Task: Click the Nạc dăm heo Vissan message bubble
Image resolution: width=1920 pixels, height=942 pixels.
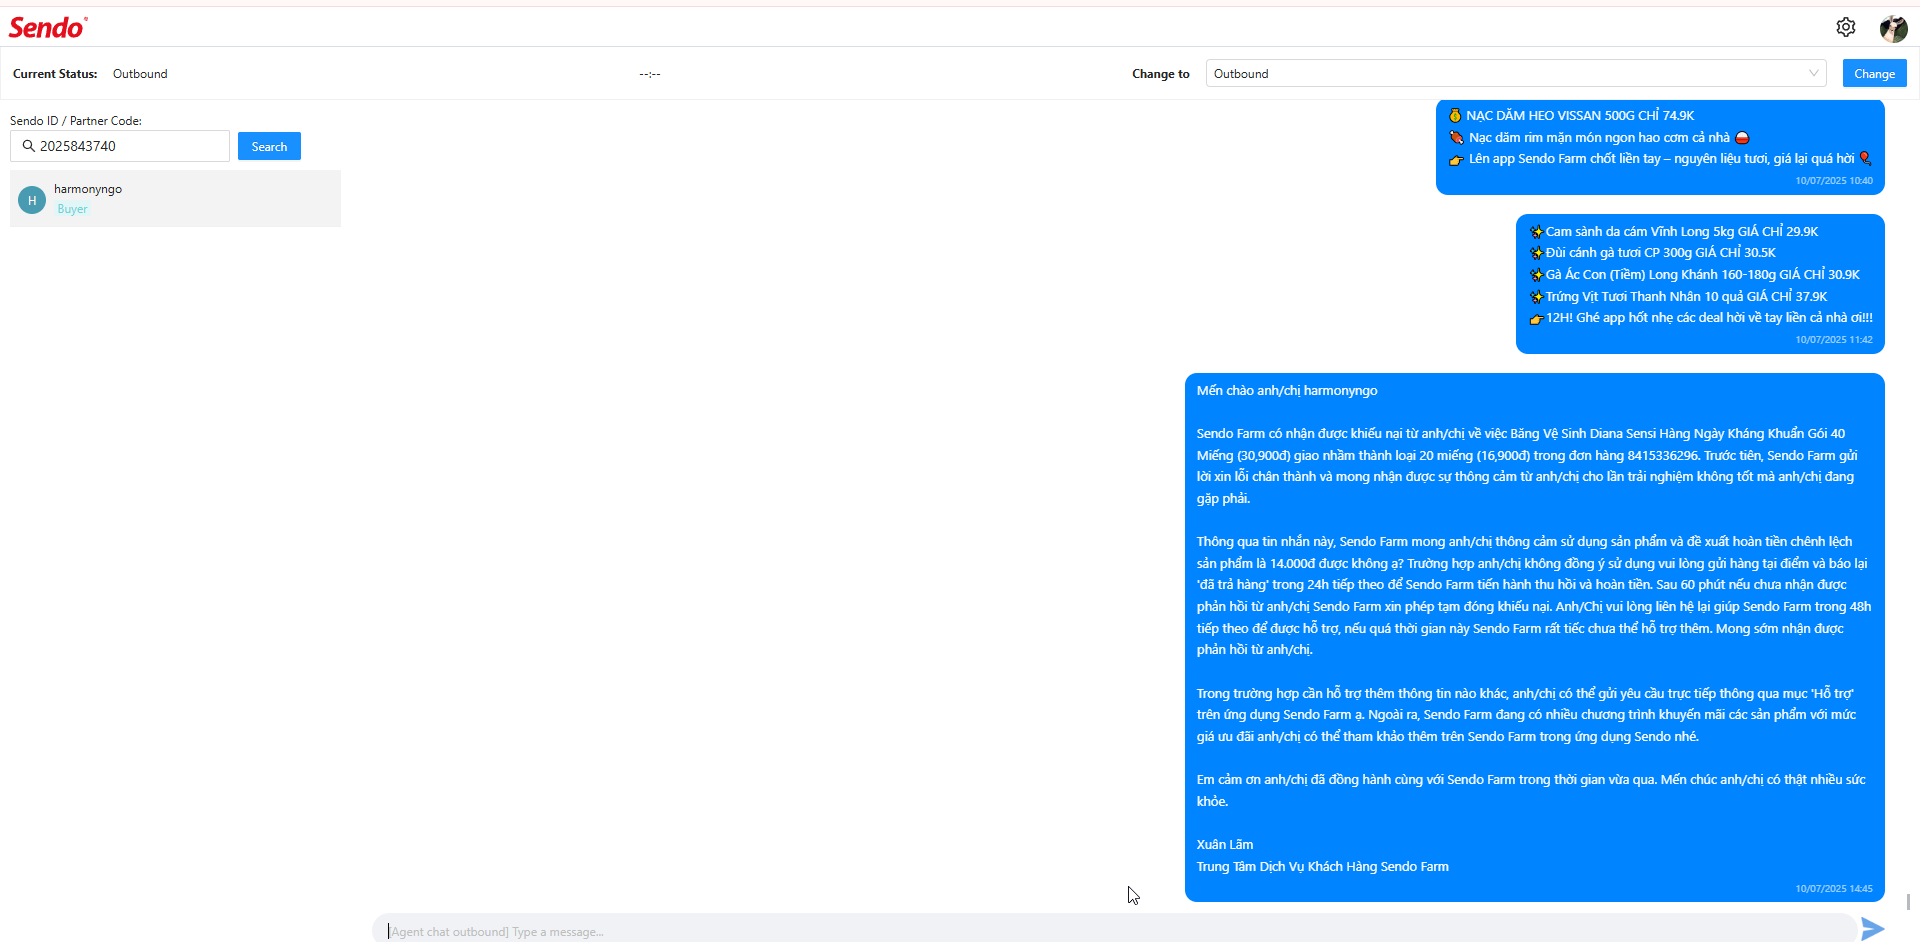Action: [x=1660, y=147]
